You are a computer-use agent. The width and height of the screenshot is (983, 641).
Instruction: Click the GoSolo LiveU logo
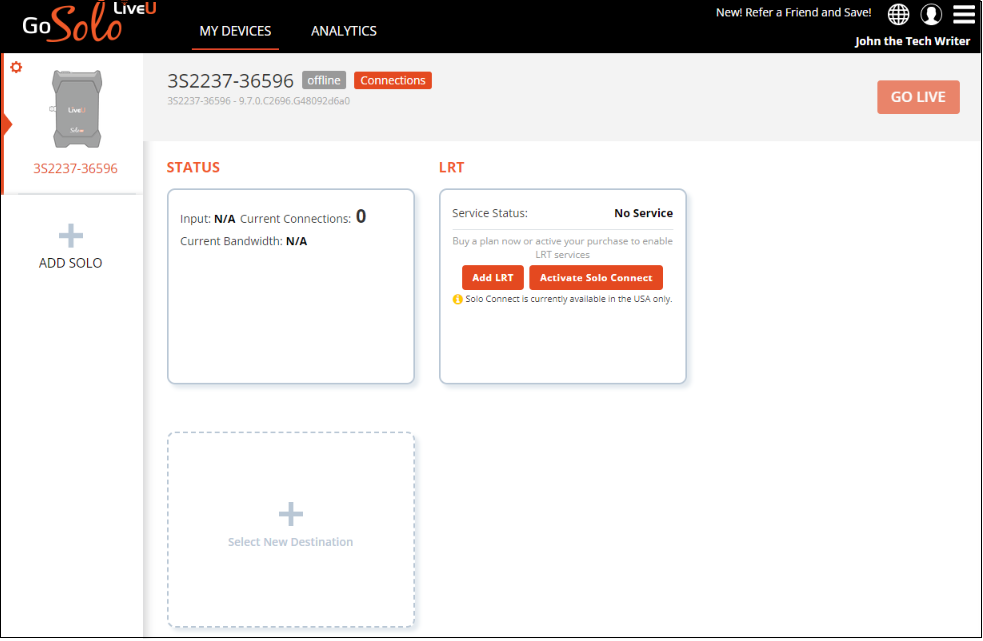pos(89,23)
